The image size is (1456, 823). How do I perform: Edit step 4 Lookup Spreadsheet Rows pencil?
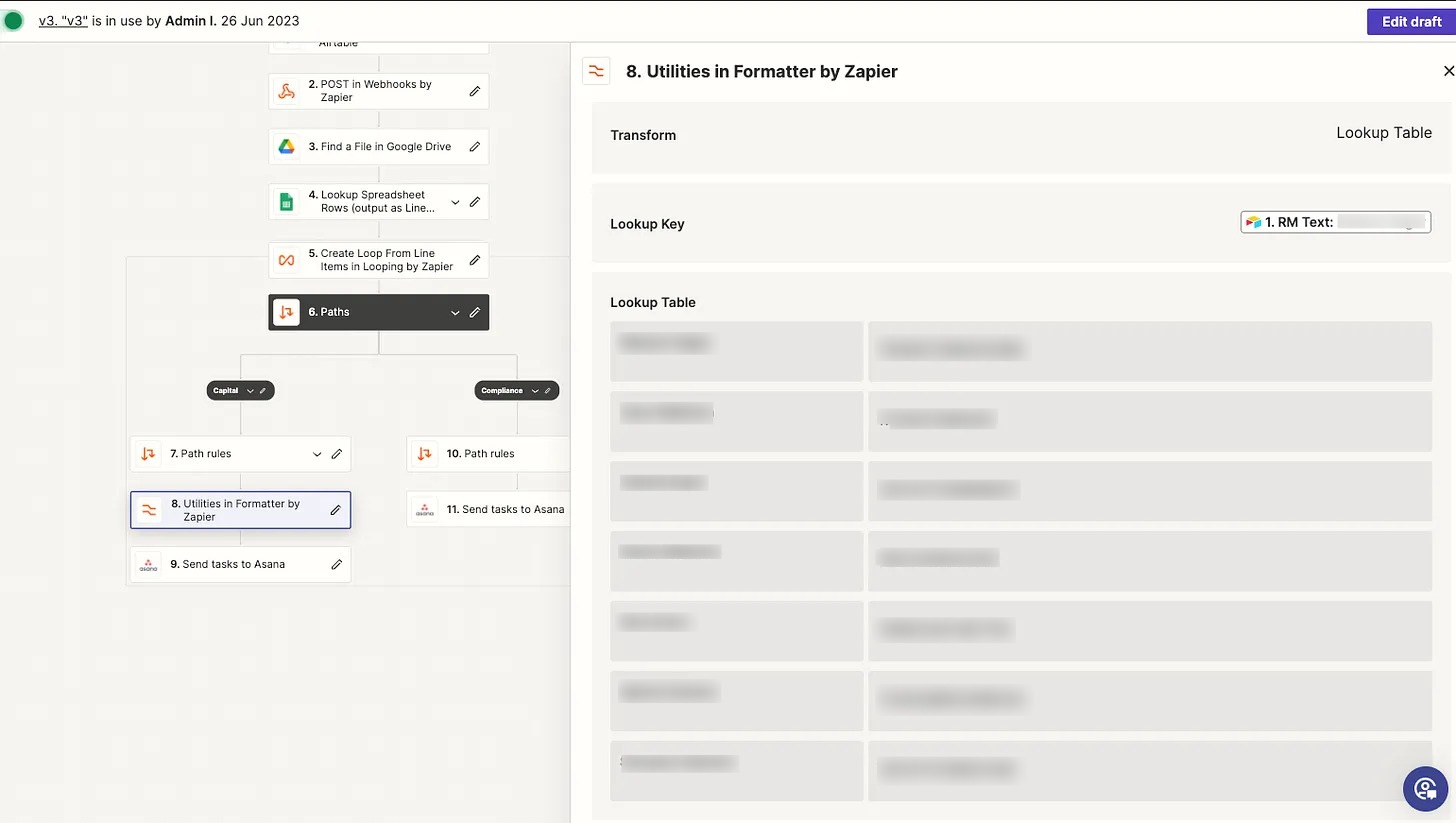tap(475, 202)
